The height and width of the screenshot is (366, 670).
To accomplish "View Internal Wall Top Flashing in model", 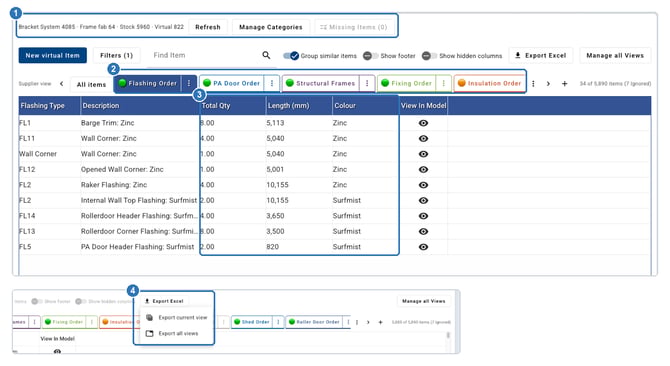I will (423, 200).
